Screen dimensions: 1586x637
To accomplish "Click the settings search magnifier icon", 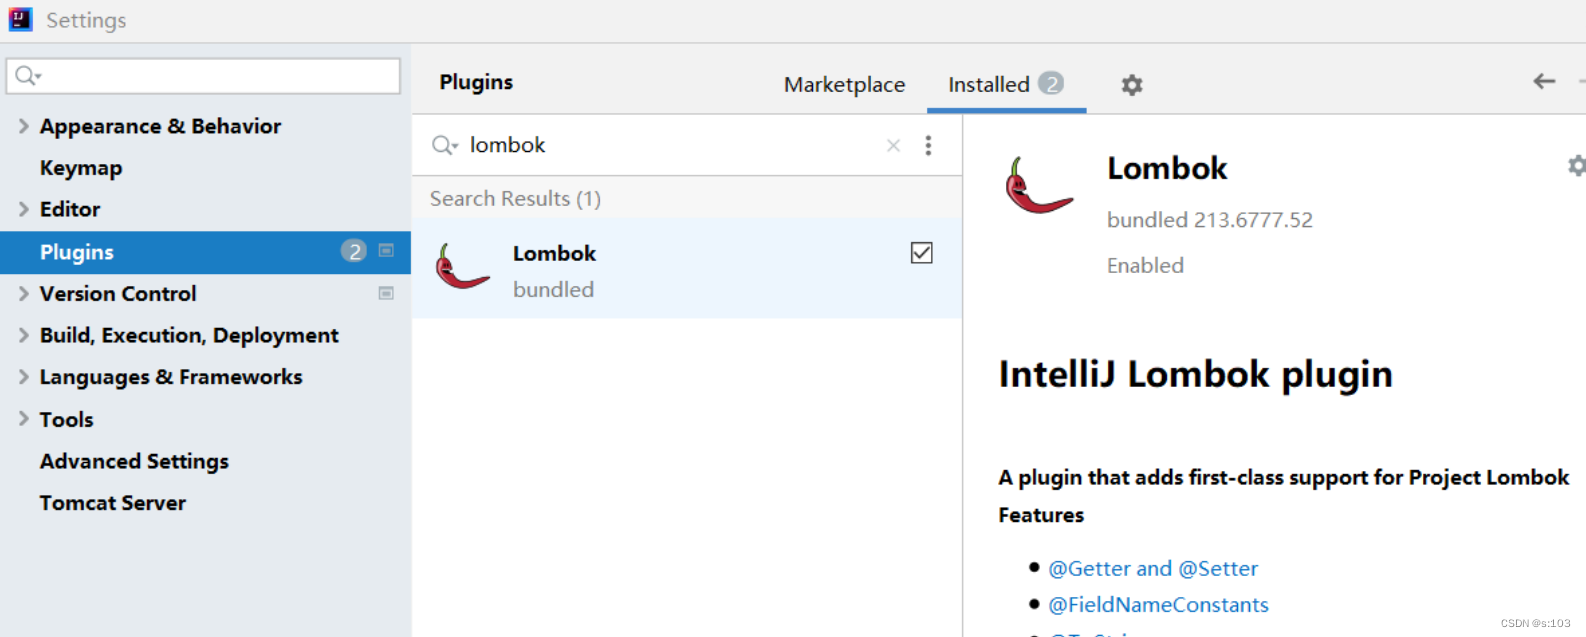I will pyautogui.click(x=27, y=76).
